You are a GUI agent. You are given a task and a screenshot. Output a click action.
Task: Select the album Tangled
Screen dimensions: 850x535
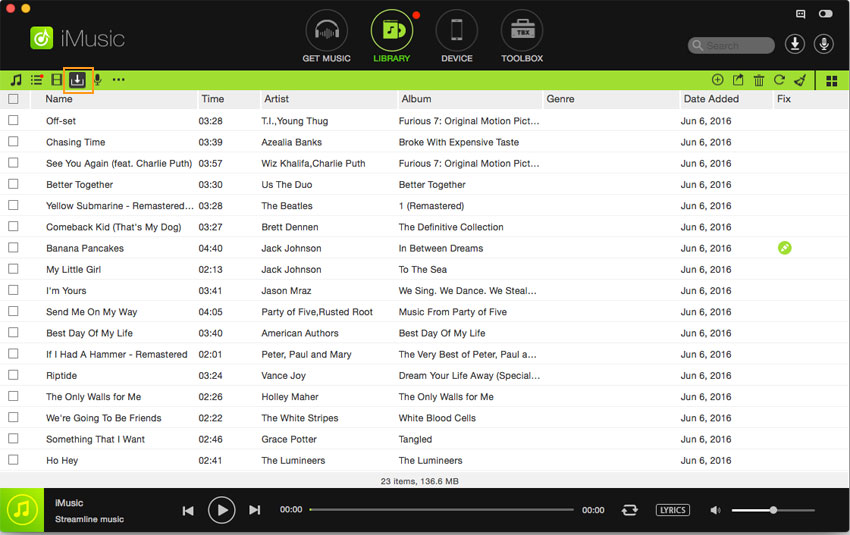pyautogui.click(x=415, y=439)
